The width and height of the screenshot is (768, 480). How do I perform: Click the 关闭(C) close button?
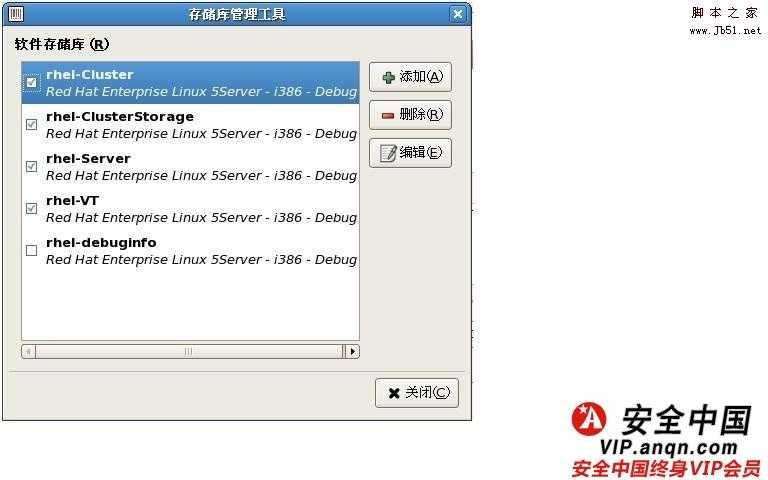pyautogui.click(x=417, y=393)
